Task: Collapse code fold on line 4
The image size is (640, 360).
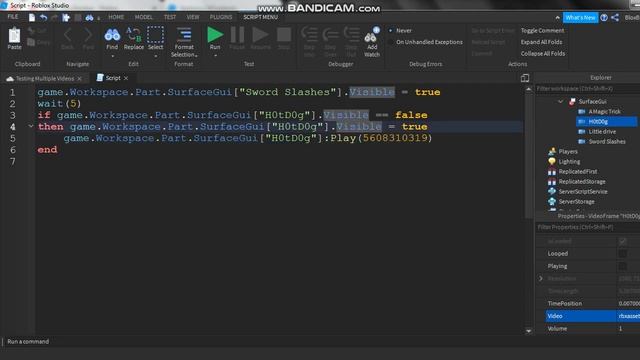Action: (x=31, y=126)
